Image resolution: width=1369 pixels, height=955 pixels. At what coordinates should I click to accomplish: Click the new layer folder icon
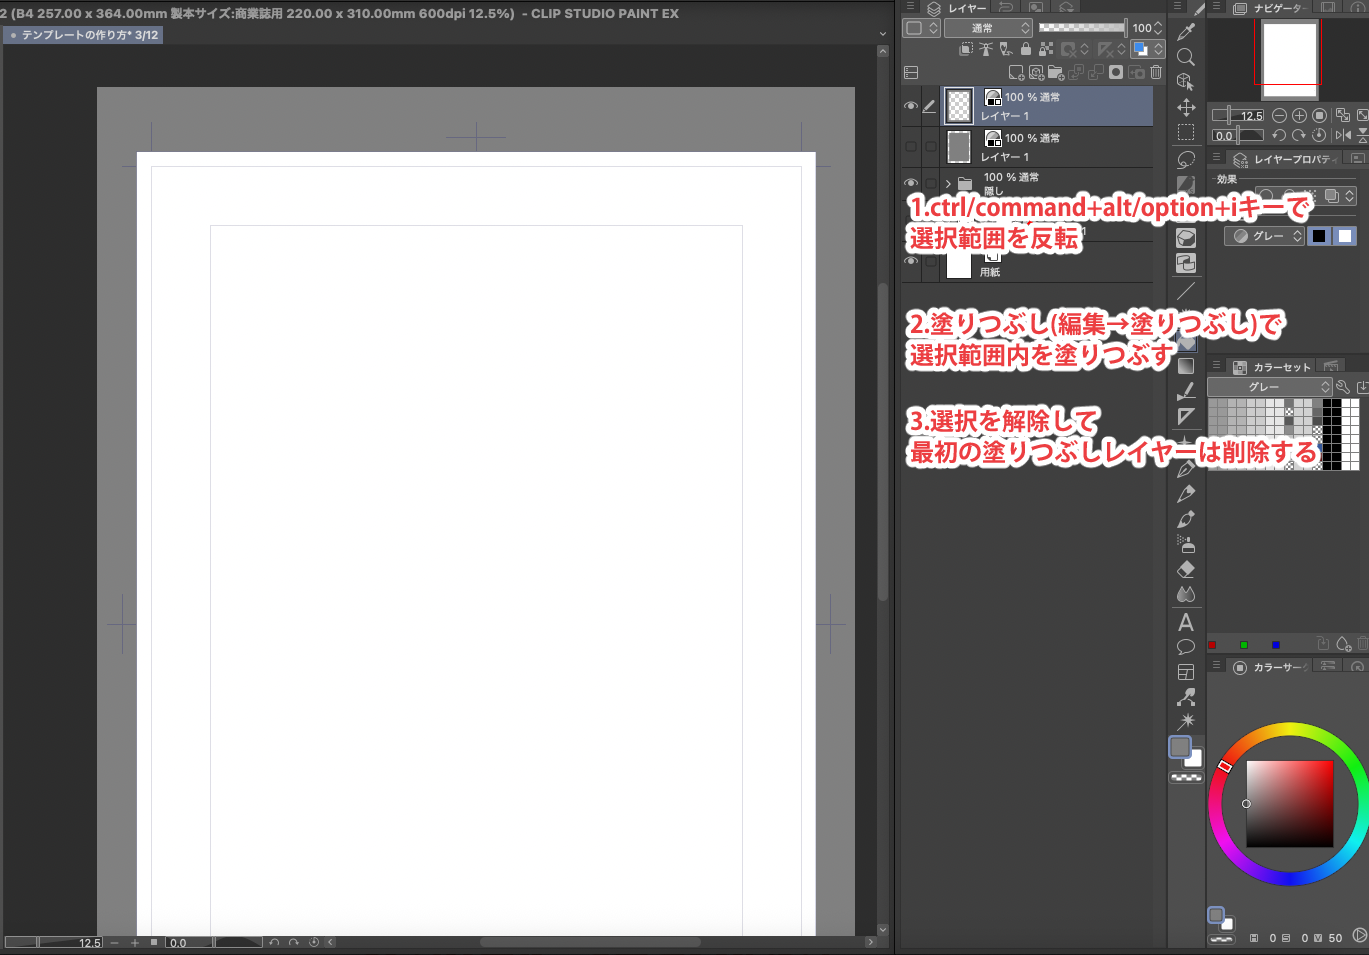[1055, 72]
